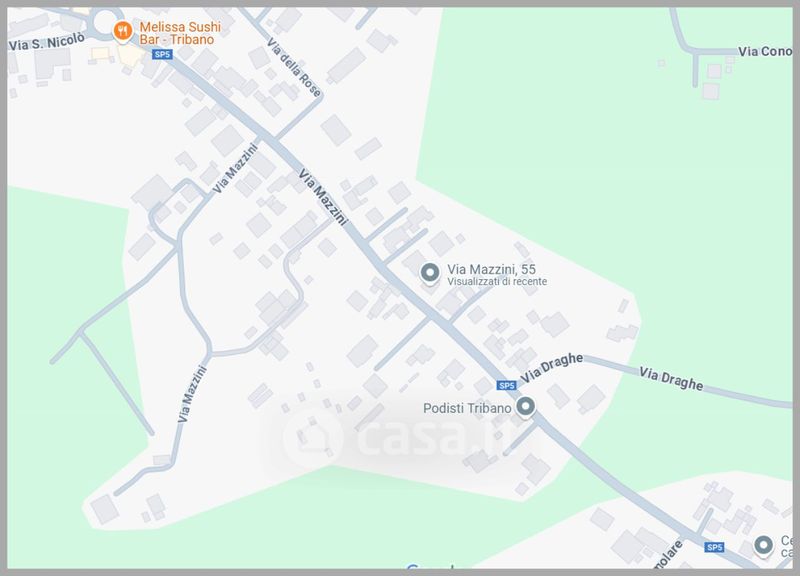The width and height of the screenshot is (800, 576).
Task: Click the Via Mazzini, 55 address text
Action: pos(491,269)
